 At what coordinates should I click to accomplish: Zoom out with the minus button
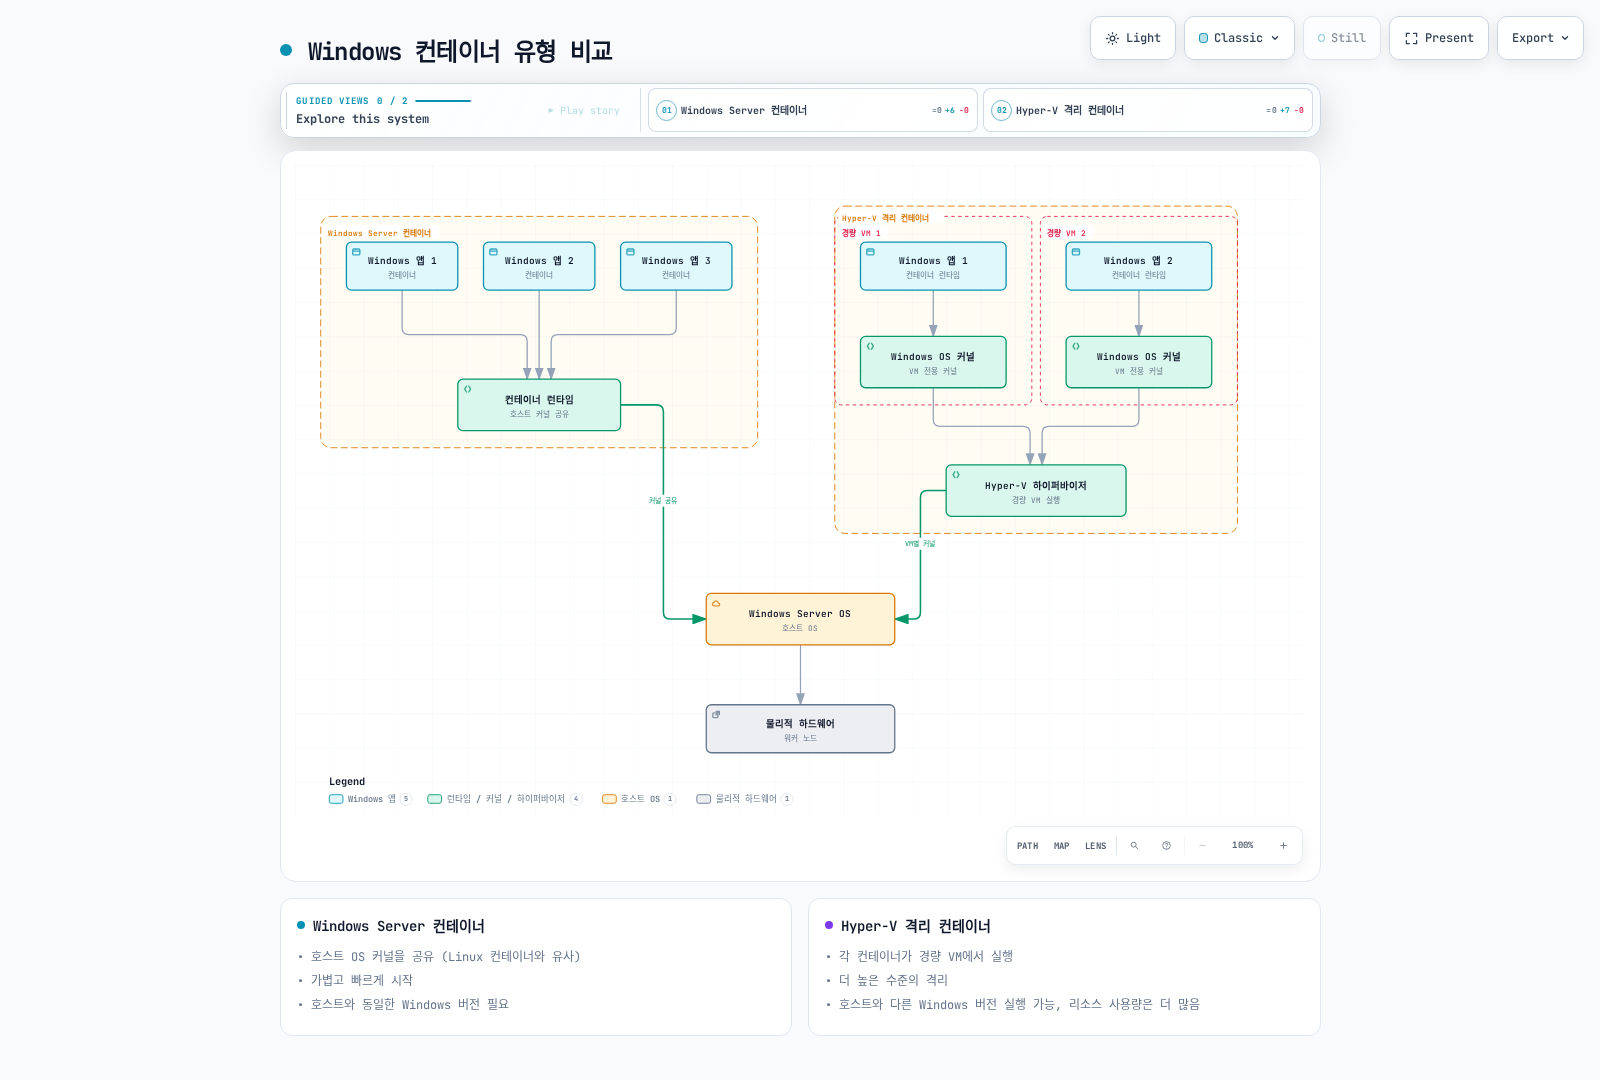(x=1203, y=846)
